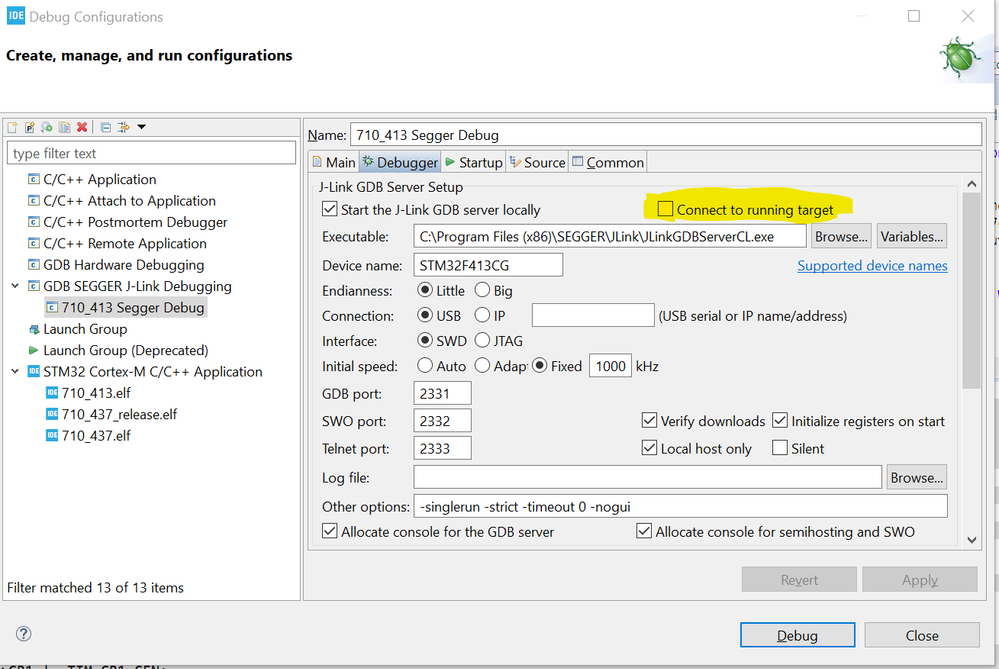Click the IDE icon beside 710_413.elf
The width and height of the screenshot is (999, 669).
(x=52, y=392)
